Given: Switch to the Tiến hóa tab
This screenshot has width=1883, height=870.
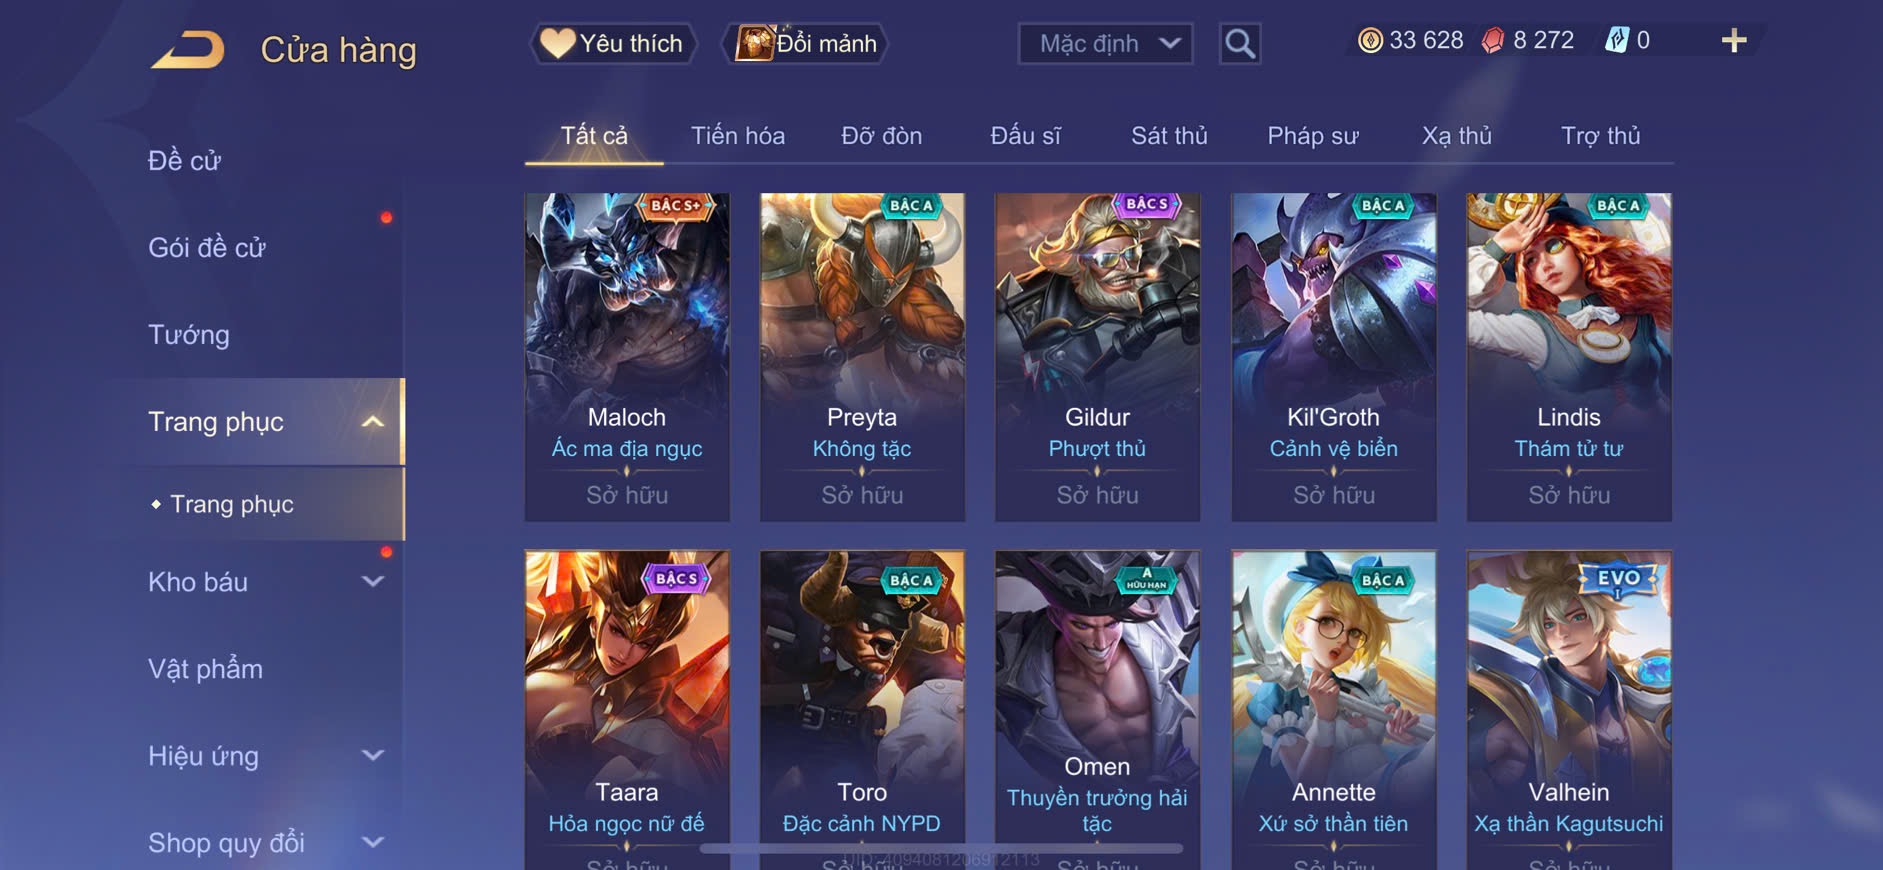Looking at the screenshot, I should [738, 136].
